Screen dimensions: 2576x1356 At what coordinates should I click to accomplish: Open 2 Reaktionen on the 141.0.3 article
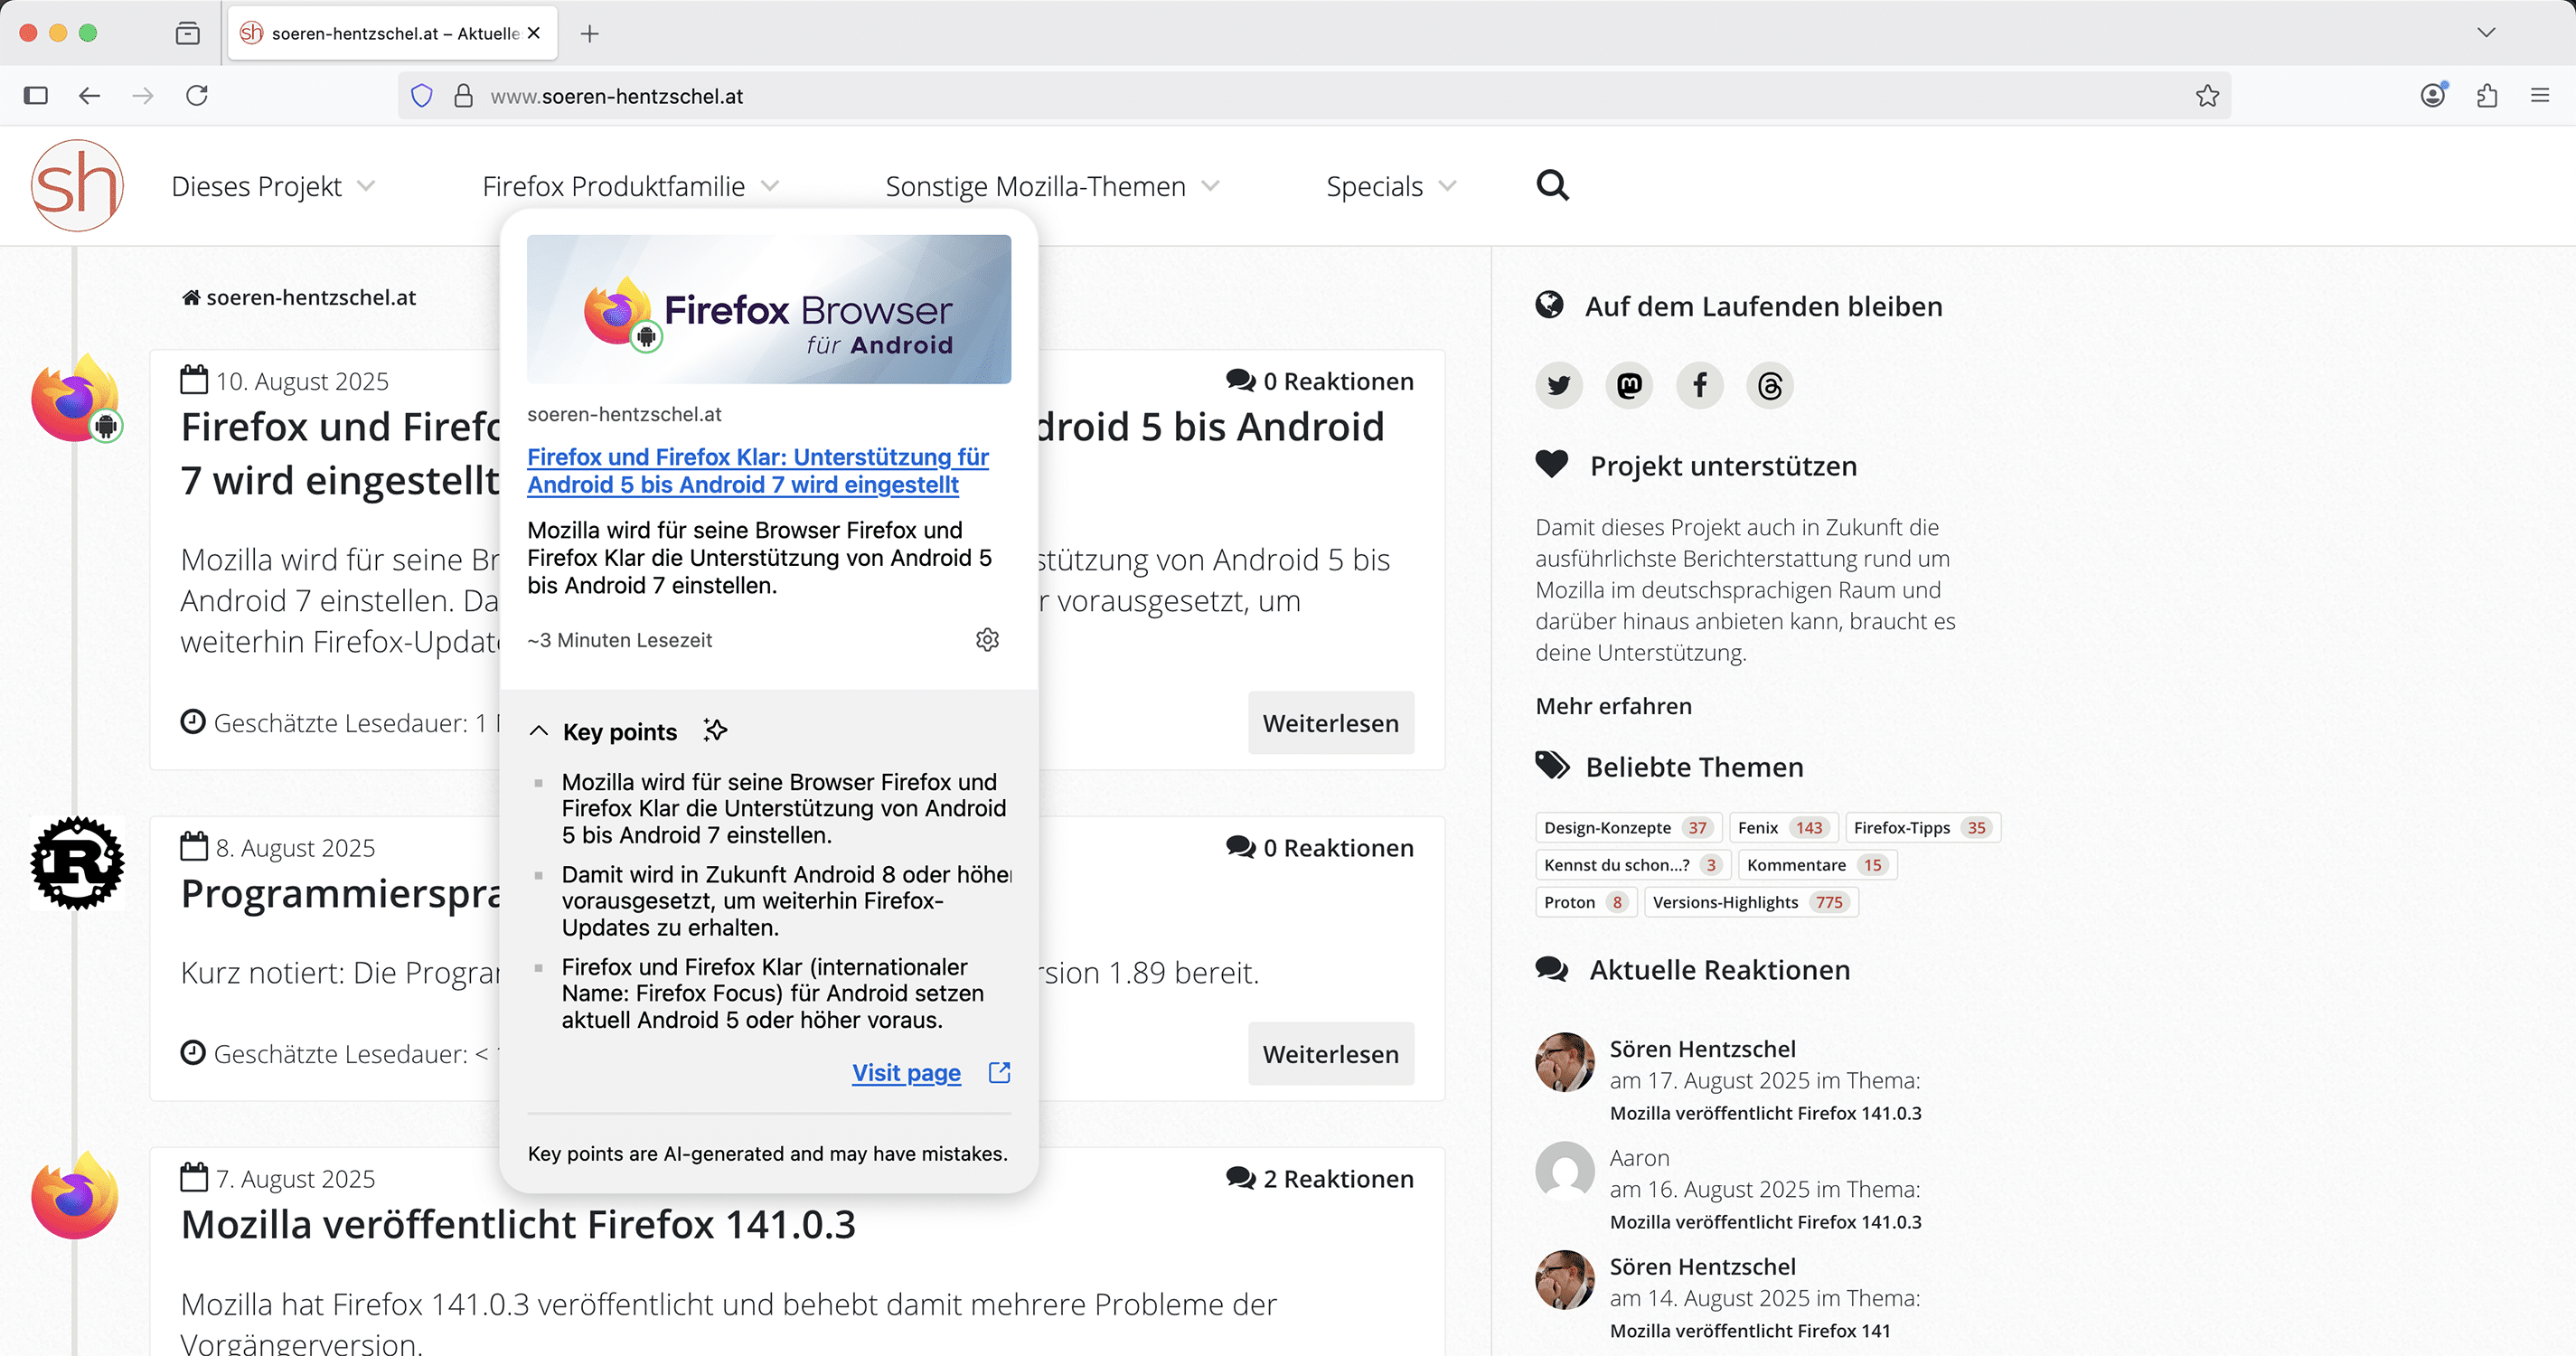click(1320, 1179)
